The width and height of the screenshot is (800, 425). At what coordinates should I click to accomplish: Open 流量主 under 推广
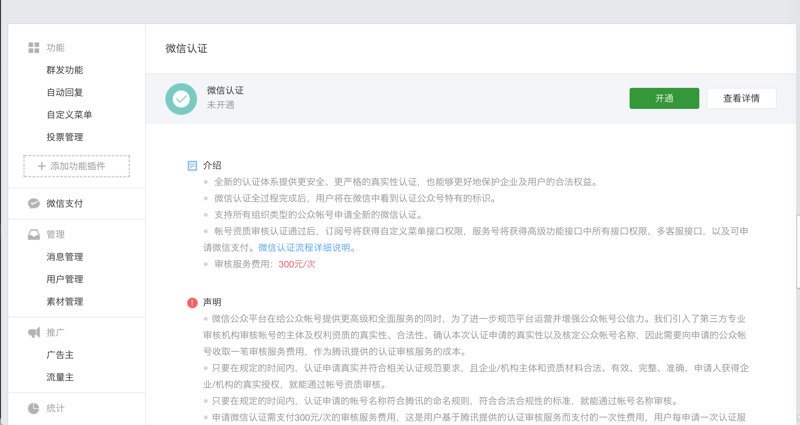pos(60,377)
